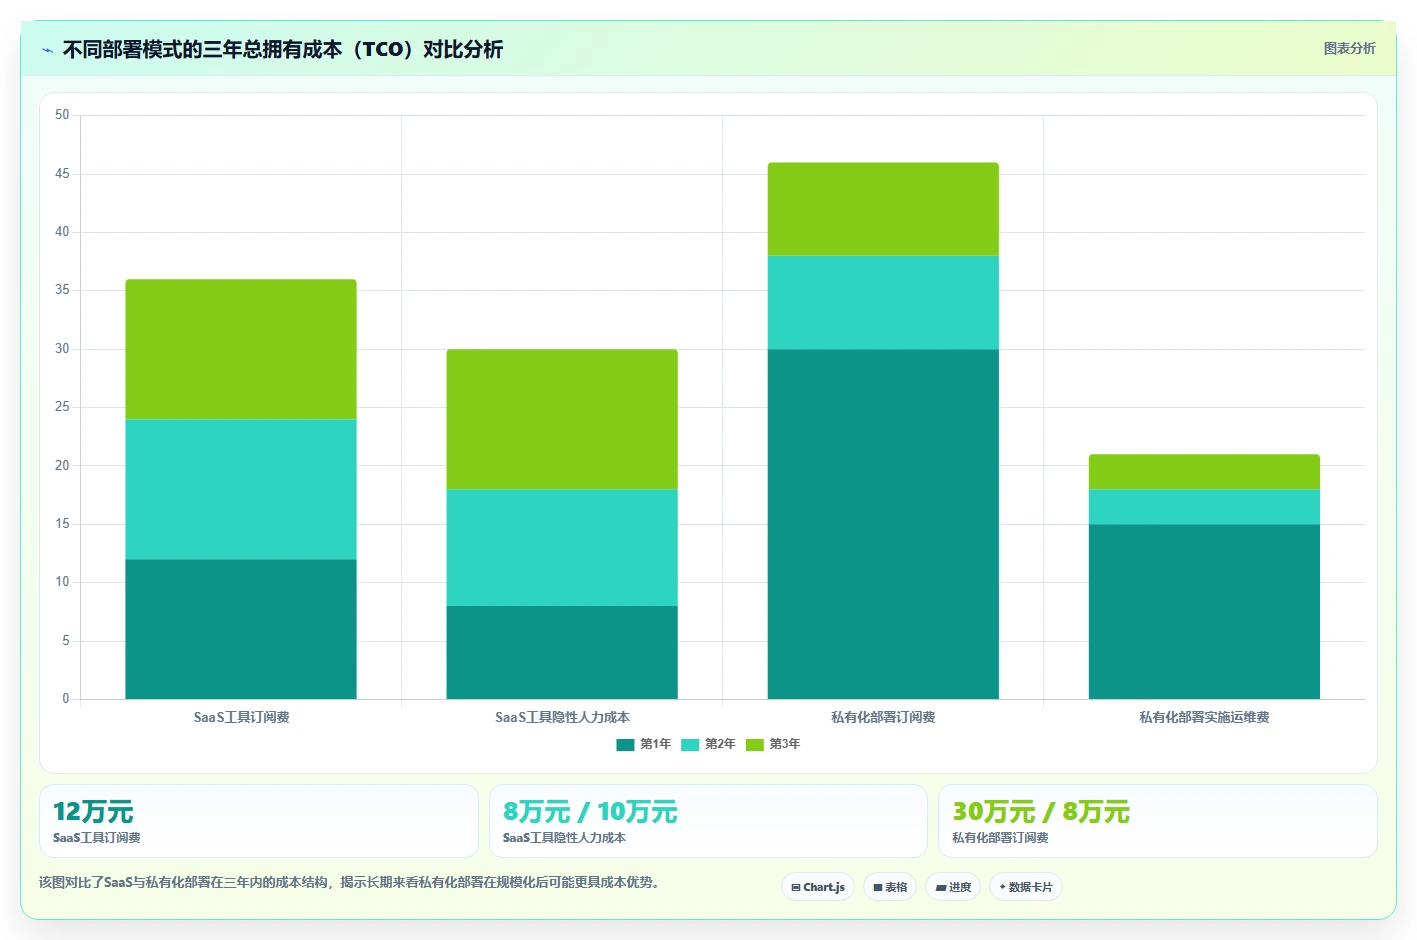
Task: Click year 3 segment of 私有化部署实施运维费 bar
Action: coord(1204,472)
